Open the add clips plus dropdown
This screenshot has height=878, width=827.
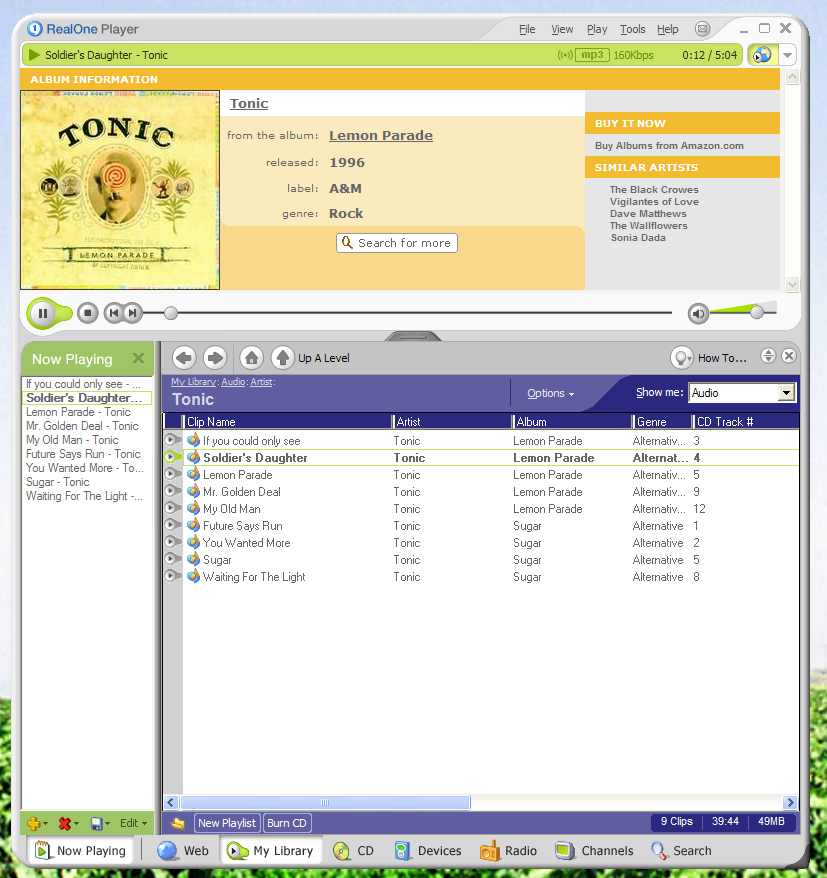[38, 823]
